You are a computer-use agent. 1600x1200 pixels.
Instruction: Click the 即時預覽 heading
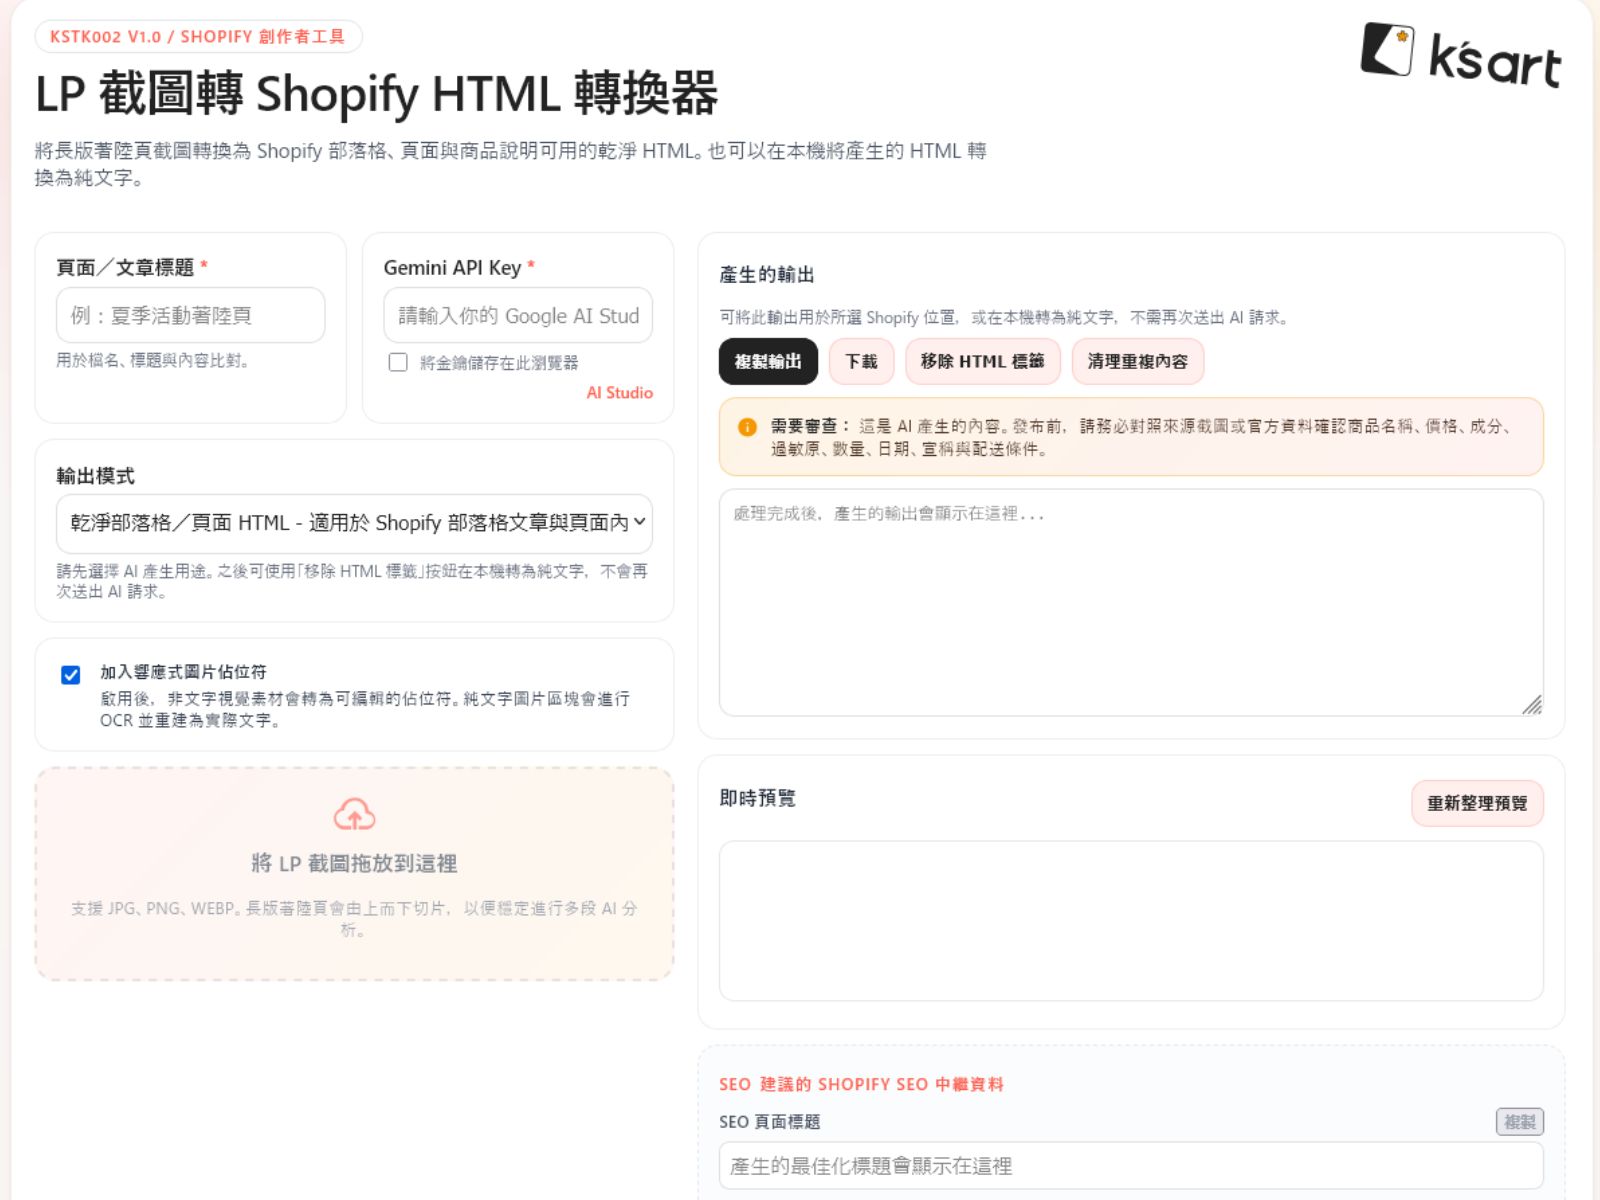757,798
